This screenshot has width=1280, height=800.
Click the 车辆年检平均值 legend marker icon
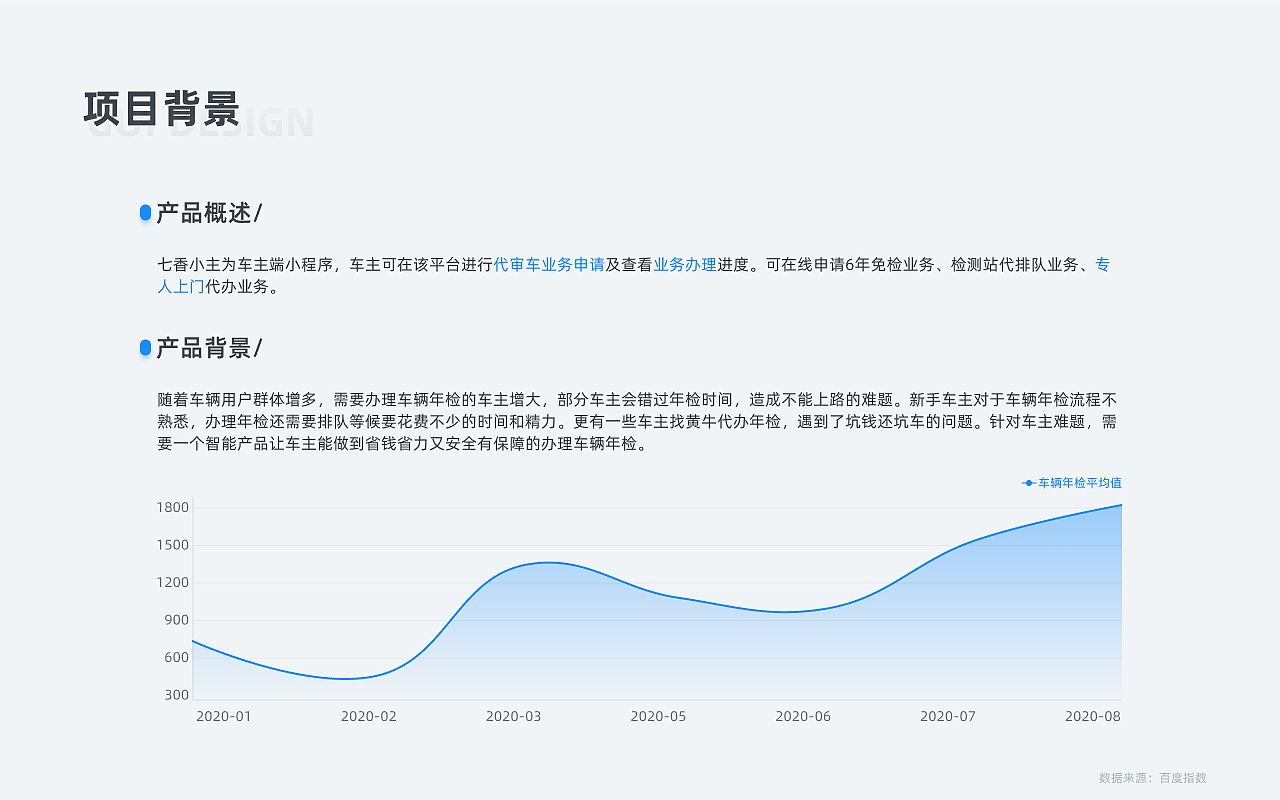tap(1028, 483)
